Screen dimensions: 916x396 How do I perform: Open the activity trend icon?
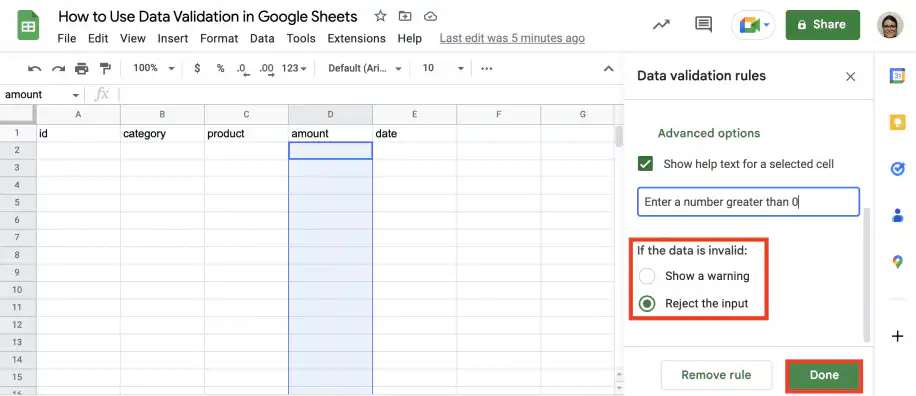click(x=661, y=25)
